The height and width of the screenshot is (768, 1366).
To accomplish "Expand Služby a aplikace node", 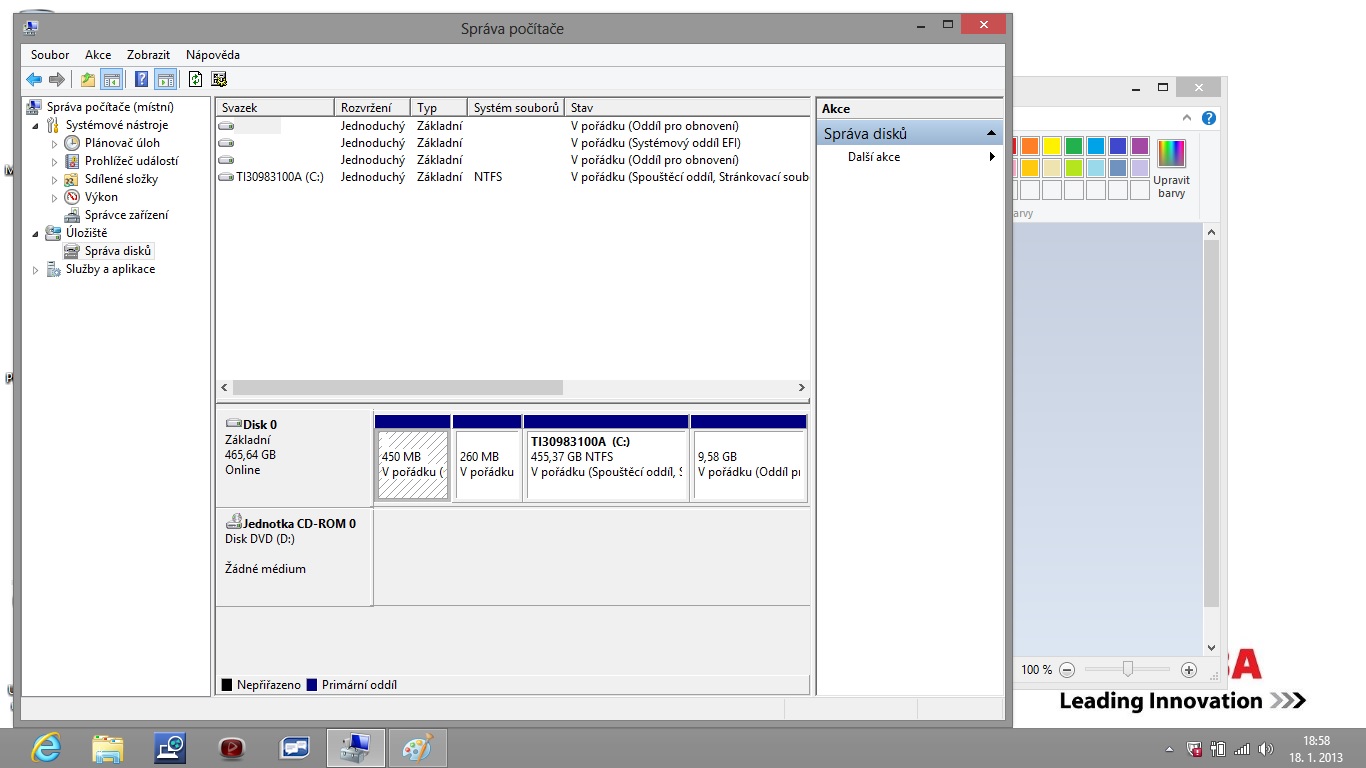I will pos(37,270).
